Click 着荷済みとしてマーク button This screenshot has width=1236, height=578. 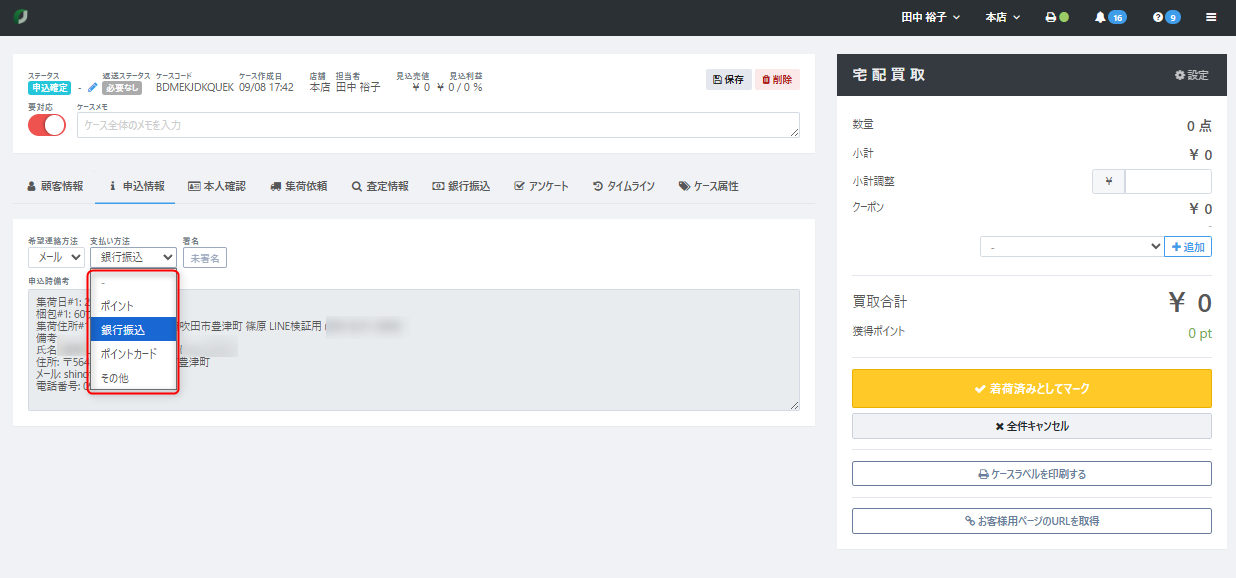click(x=1032, y=388)
